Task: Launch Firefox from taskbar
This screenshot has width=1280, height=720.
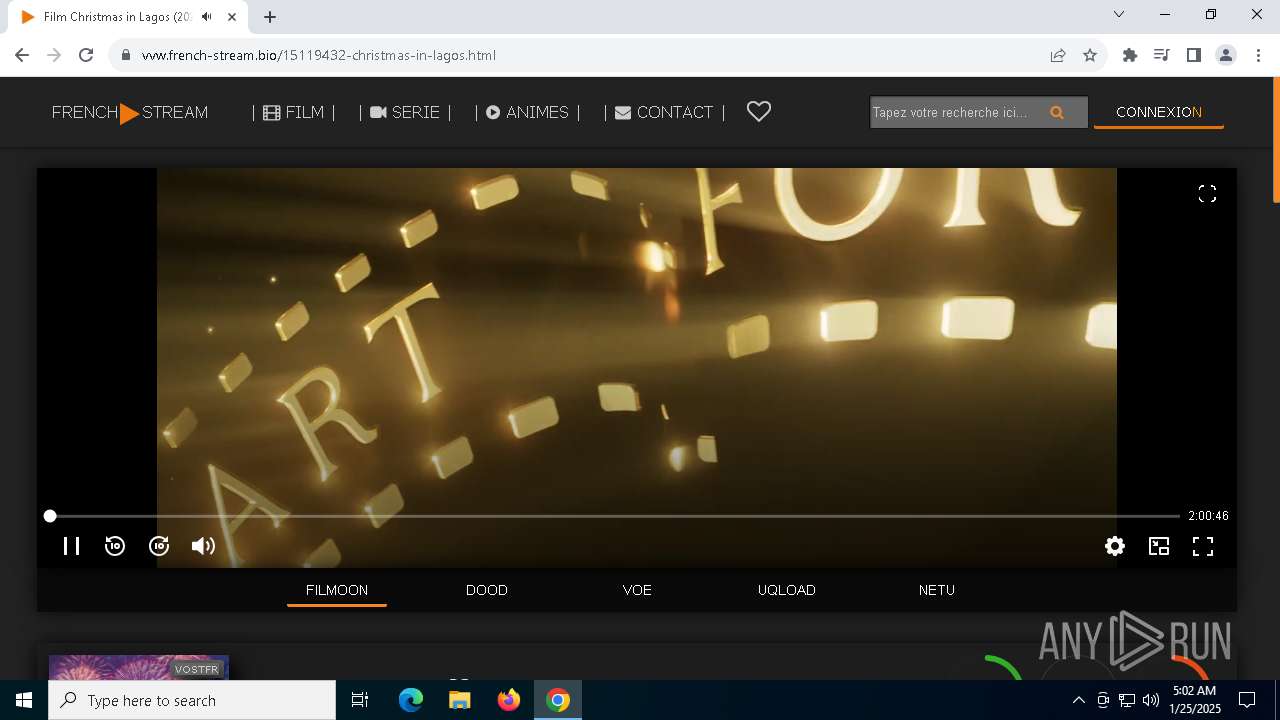Action: (x=509, y=700)
